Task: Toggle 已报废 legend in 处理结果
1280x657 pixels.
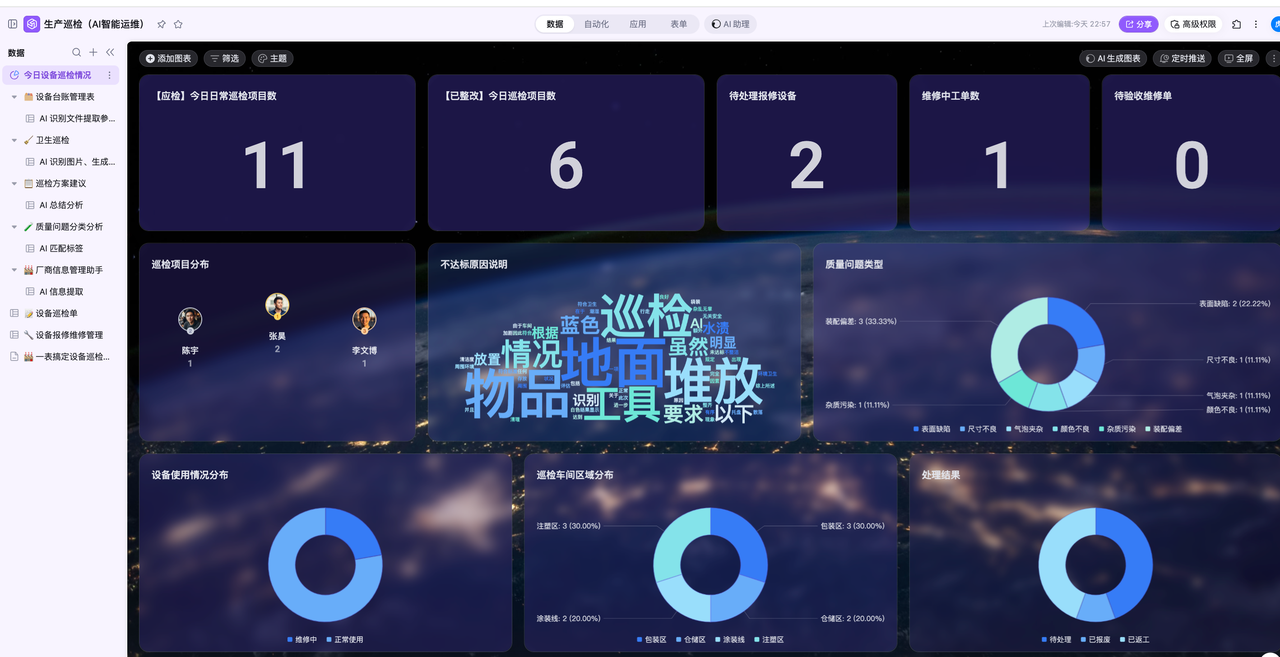Action: (x=1095, y=639)
